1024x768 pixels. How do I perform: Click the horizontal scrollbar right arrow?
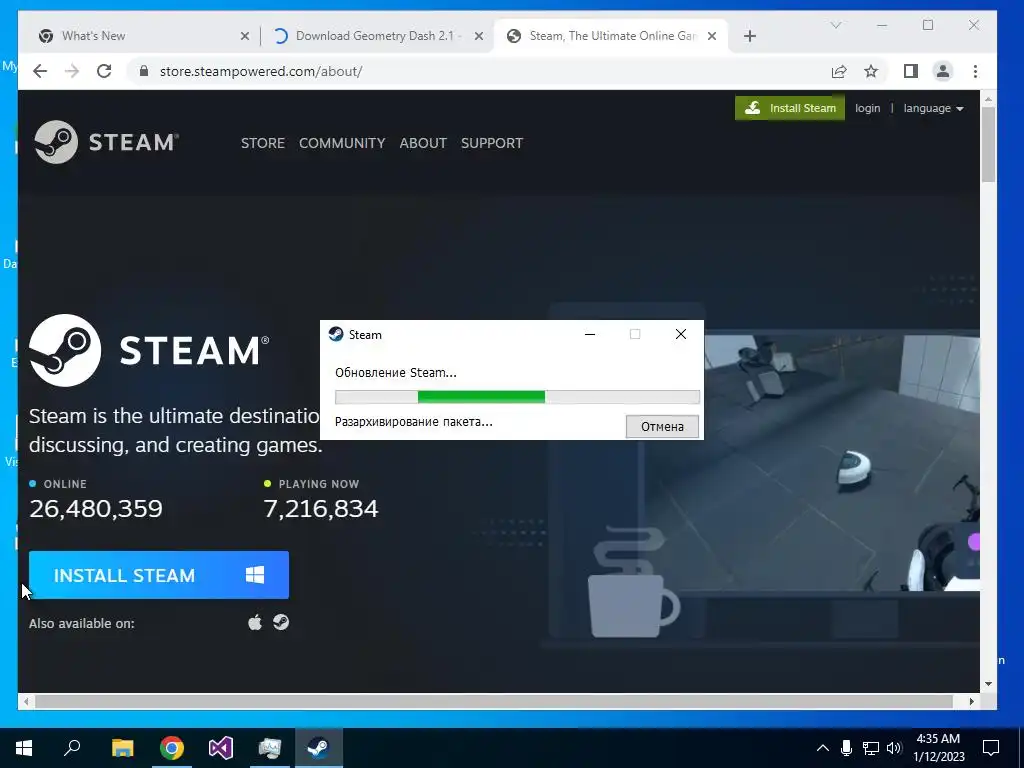pyautogui.click(x=972, y=701)
